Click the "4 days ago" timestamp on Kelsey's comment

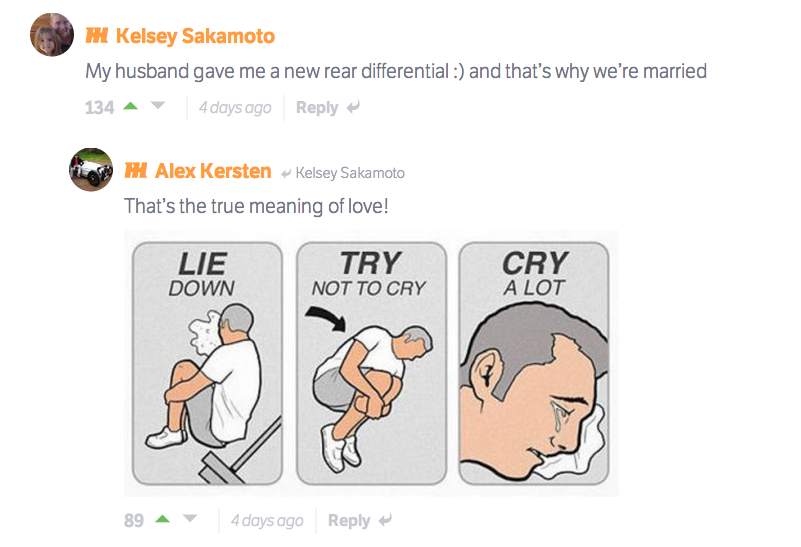pos(235,107)
